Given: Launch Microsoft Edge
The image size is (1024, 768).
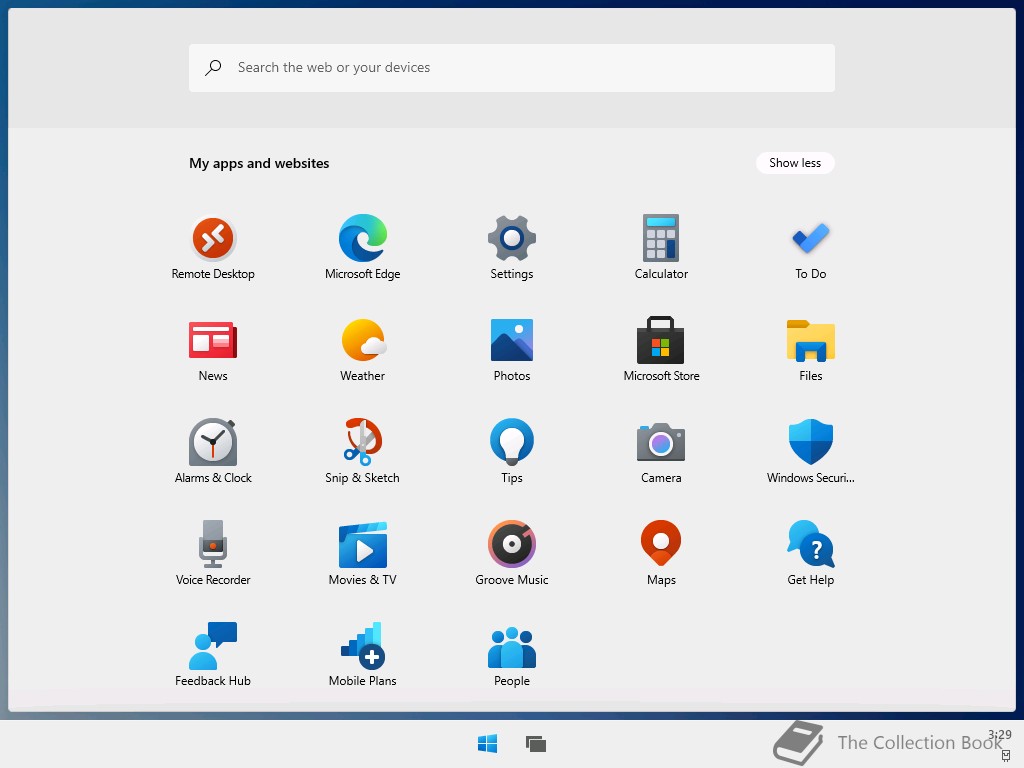Looking at the screenshot, I should pyautogui.click(x=362, y=248).
